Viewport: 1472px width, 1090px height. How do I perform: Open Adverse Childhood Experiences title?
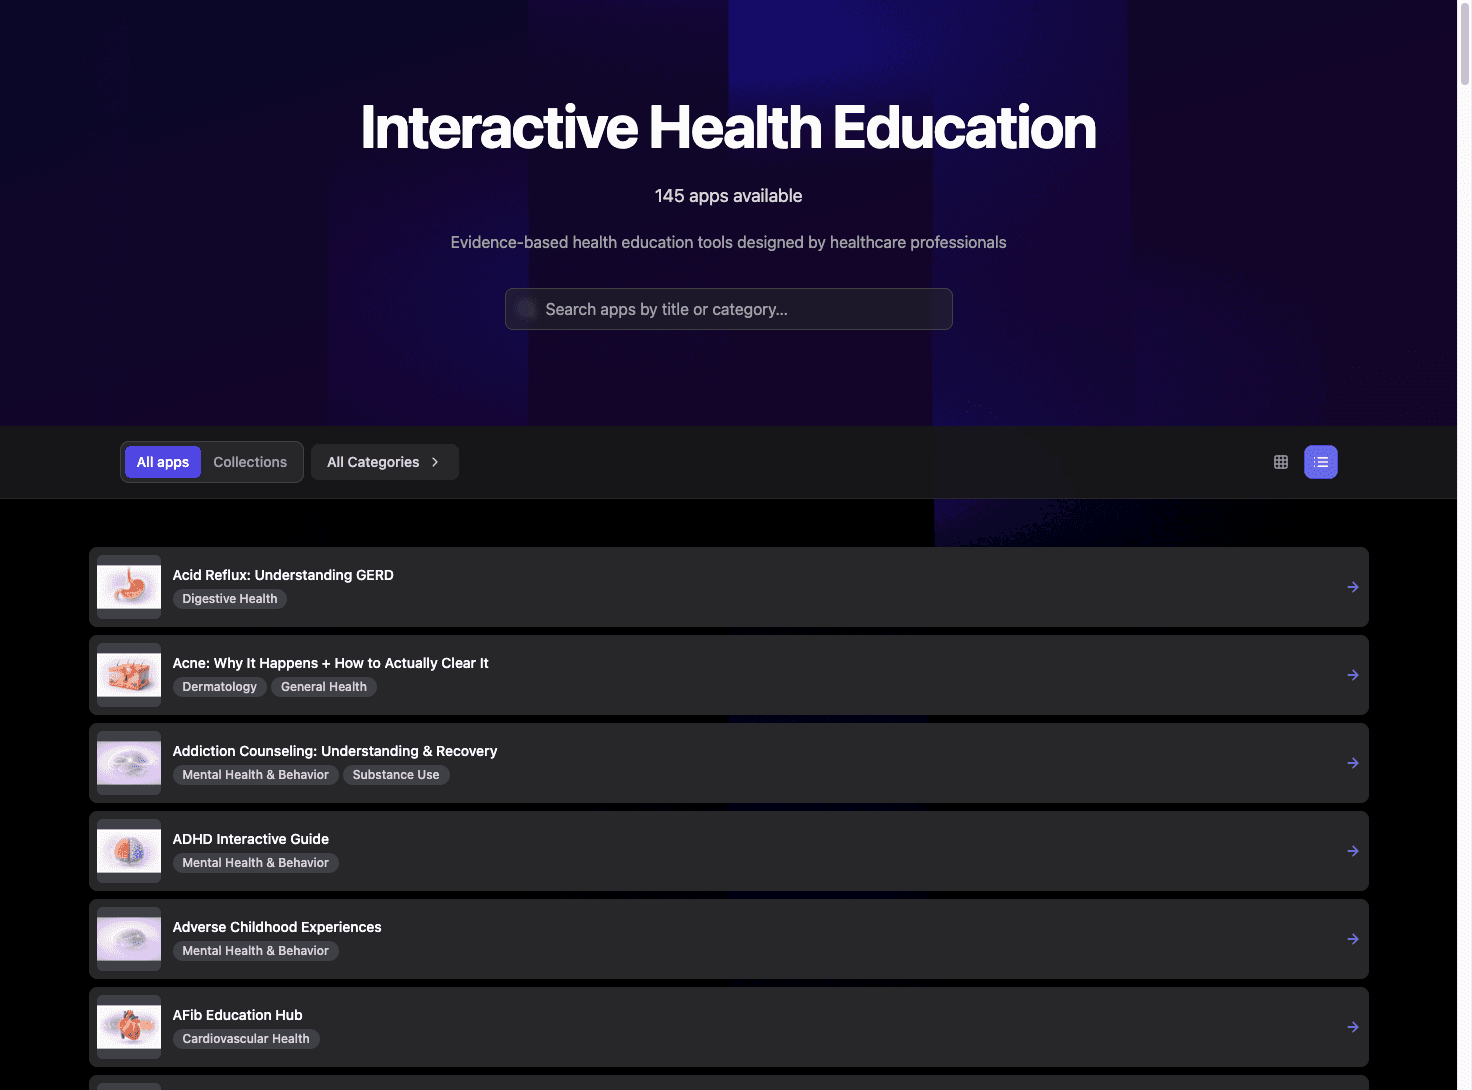pyautogui.click(x=277, y=927)
